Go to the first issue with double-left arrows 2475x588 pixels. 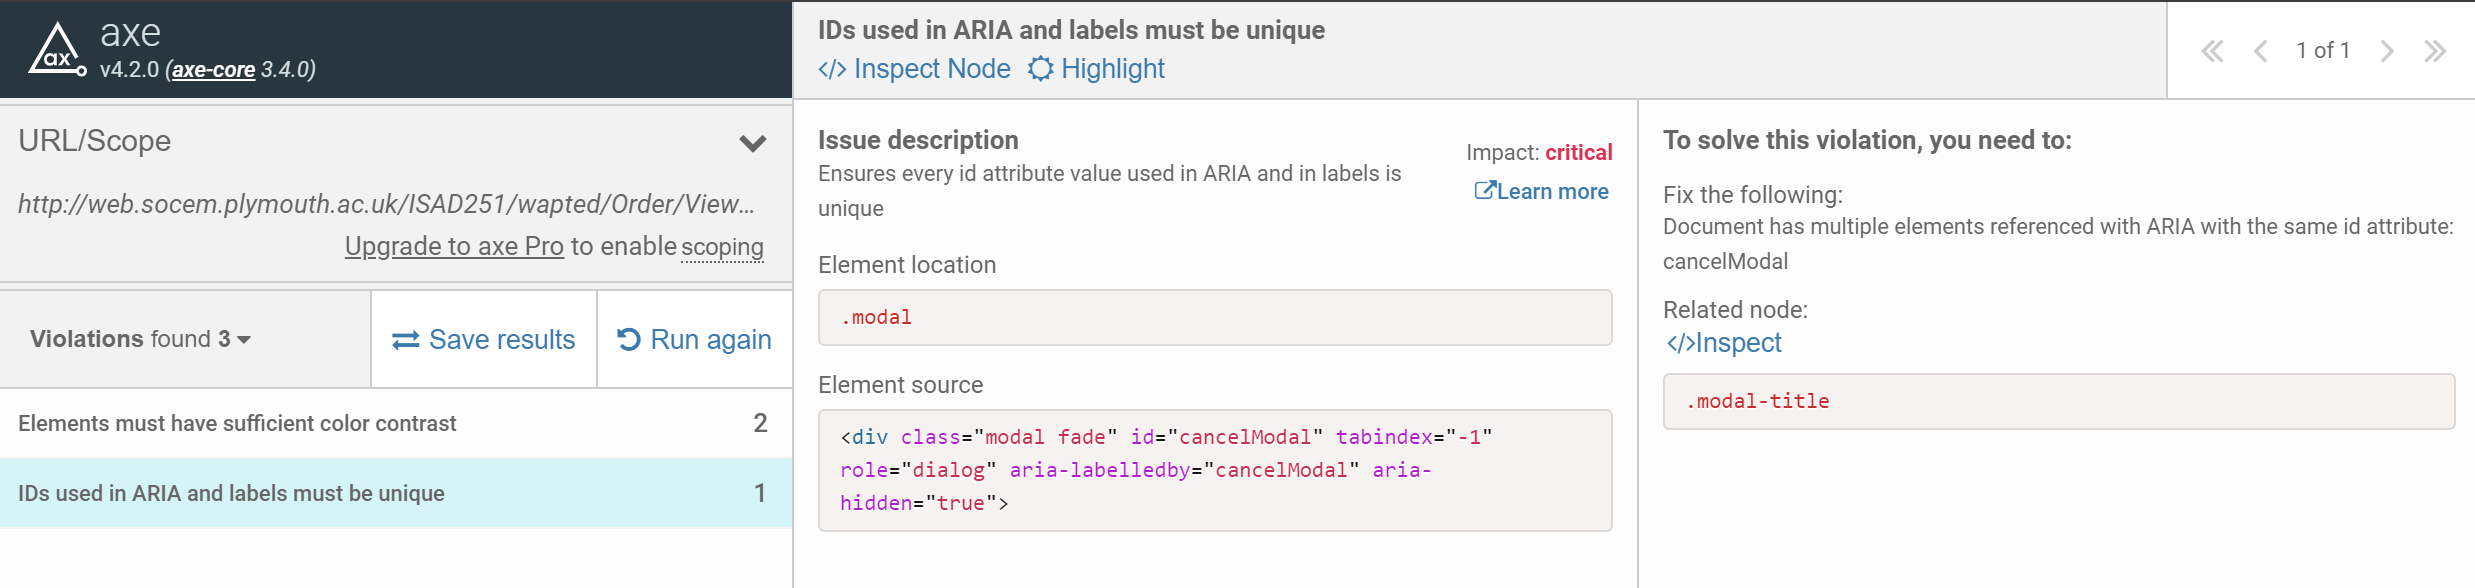[x=2212, y=51]
